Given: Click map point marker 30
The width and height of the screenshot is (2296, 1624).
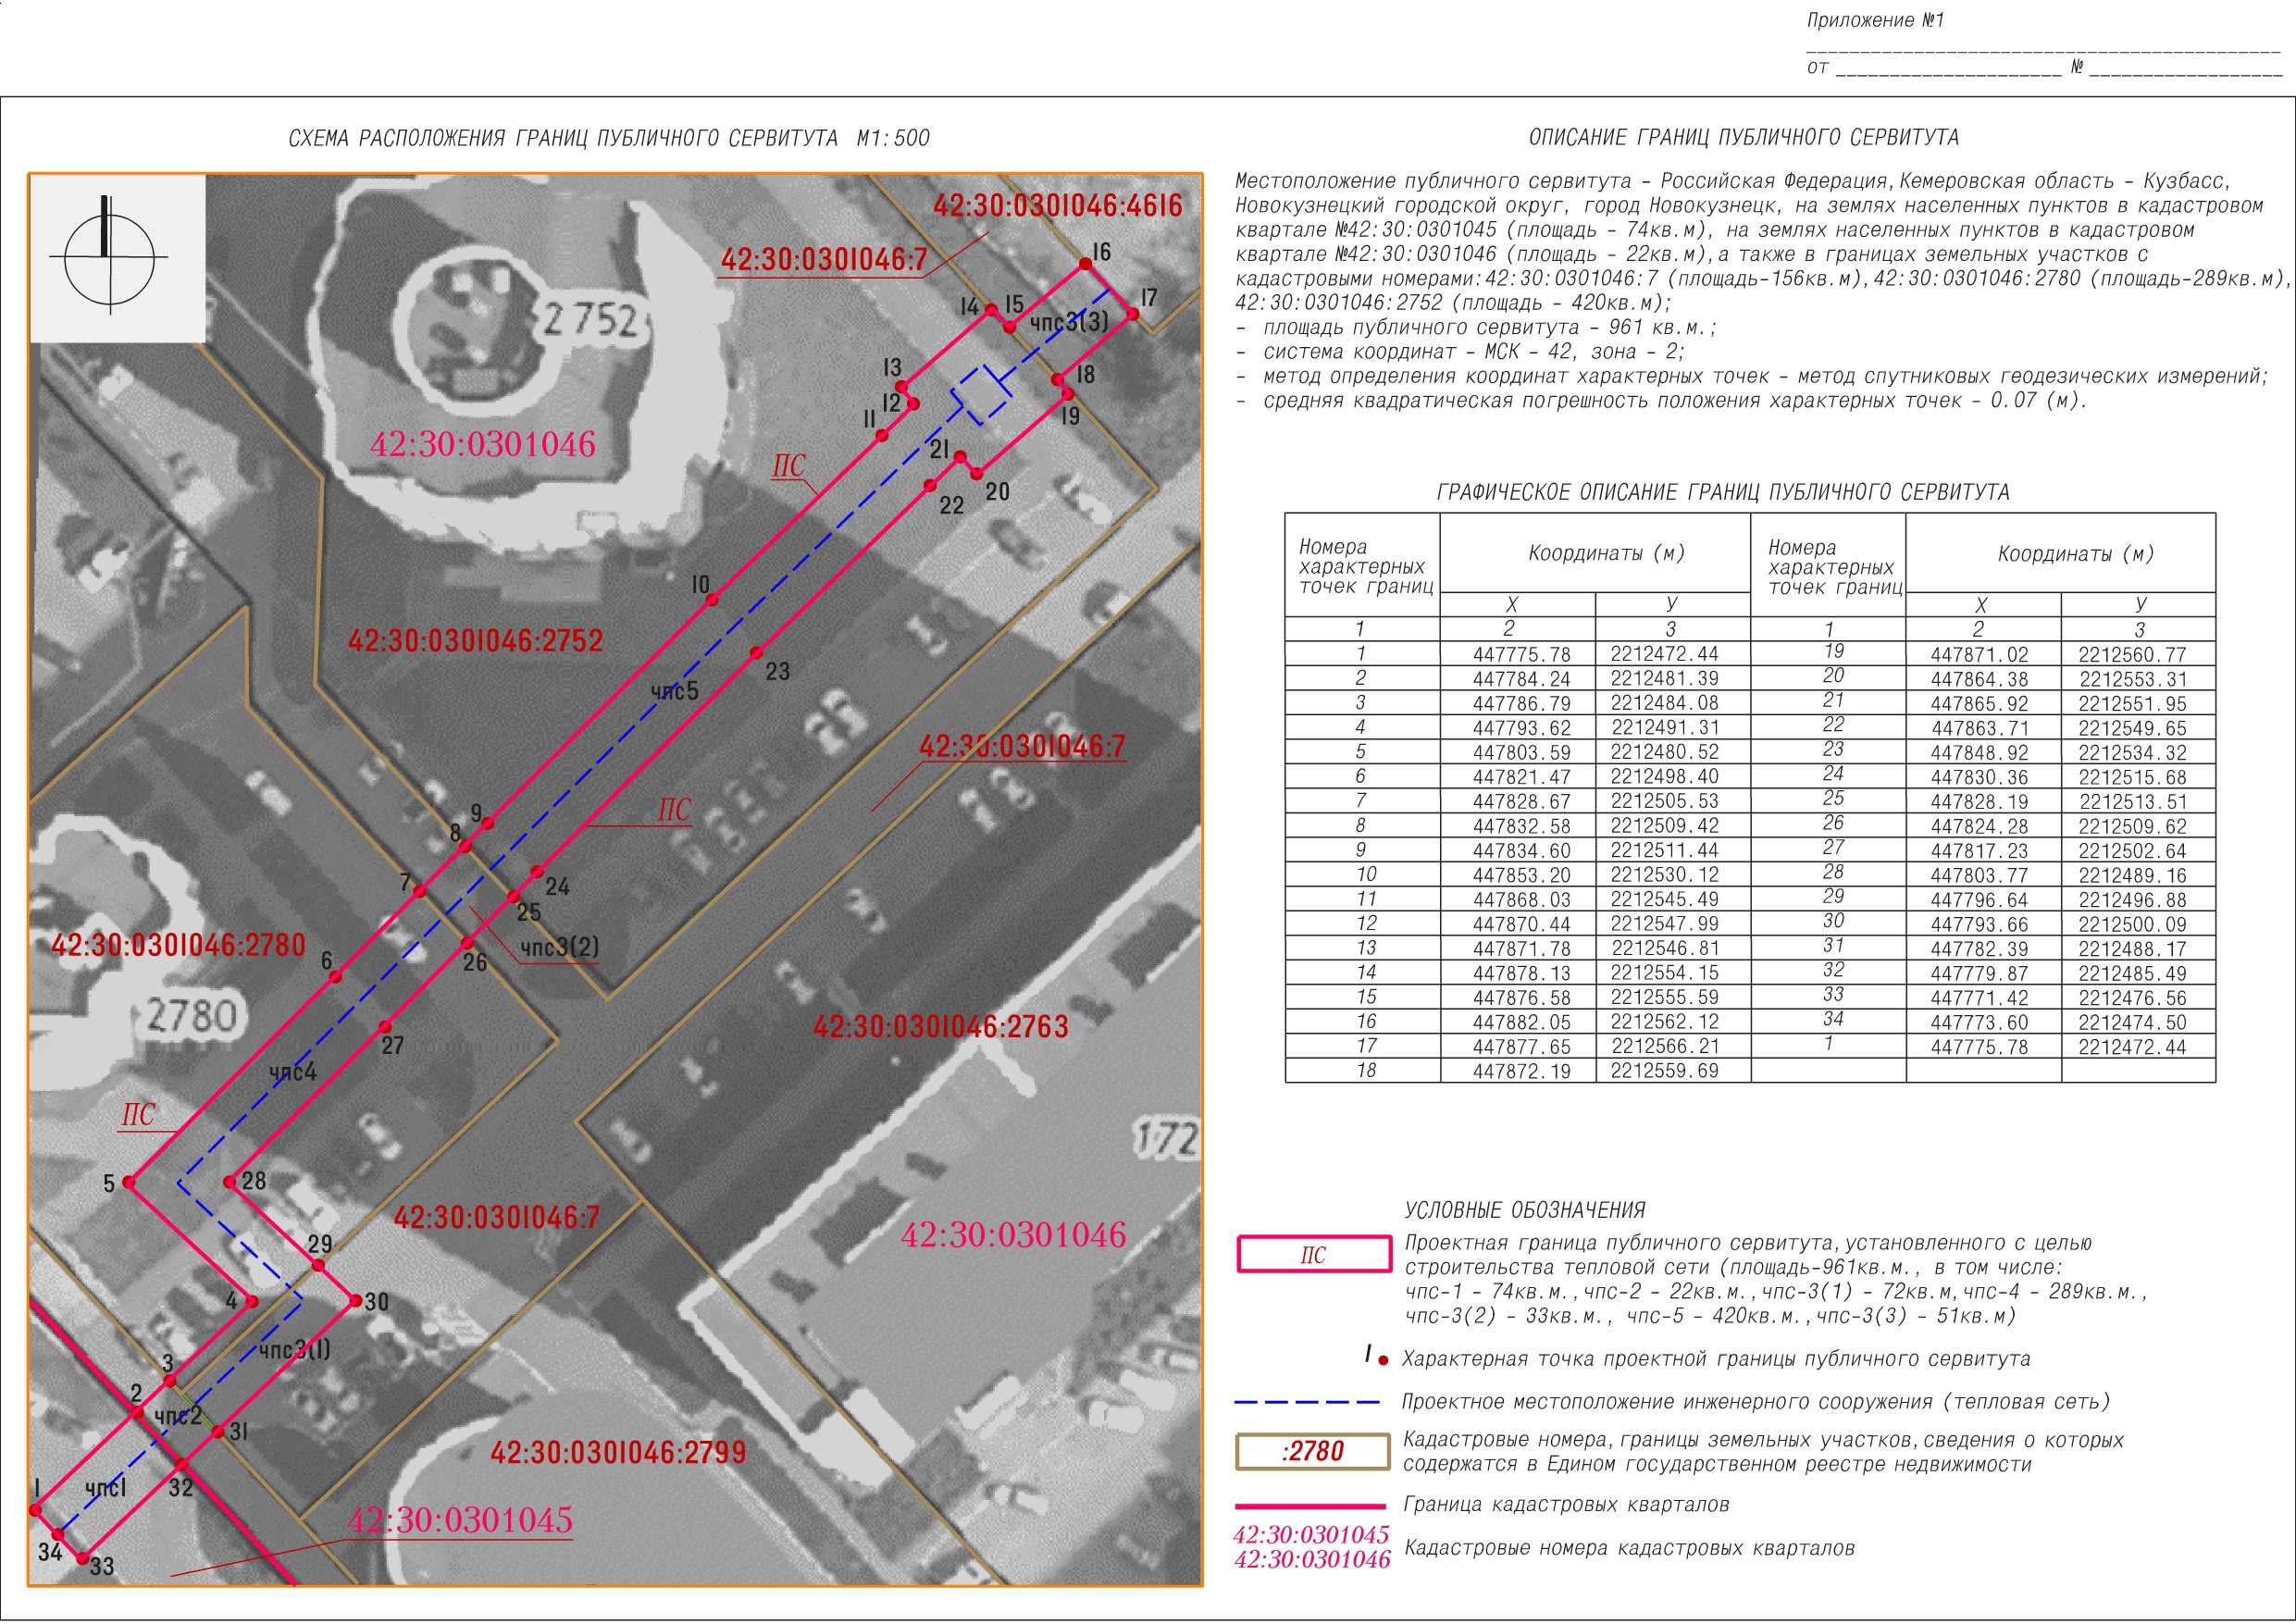Looking at the screenshot, I should pyautogui.click(x=354, y=1301).
